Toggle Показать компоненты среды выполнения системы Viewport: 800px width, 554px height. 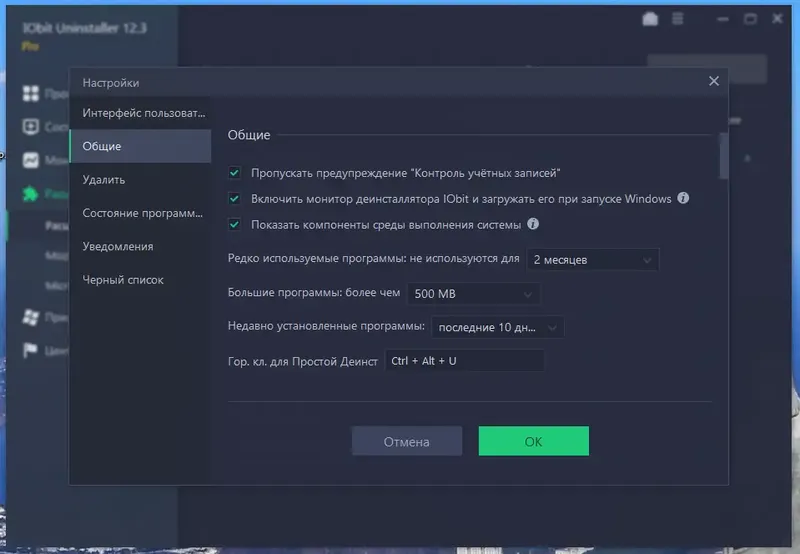coord(235,224)
